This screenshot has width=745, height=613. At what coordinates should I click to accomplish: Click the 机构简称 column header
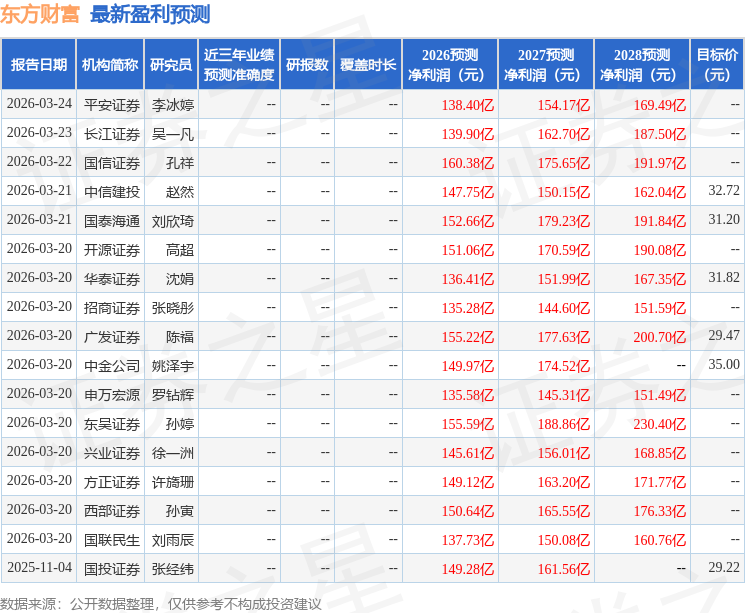110,64
